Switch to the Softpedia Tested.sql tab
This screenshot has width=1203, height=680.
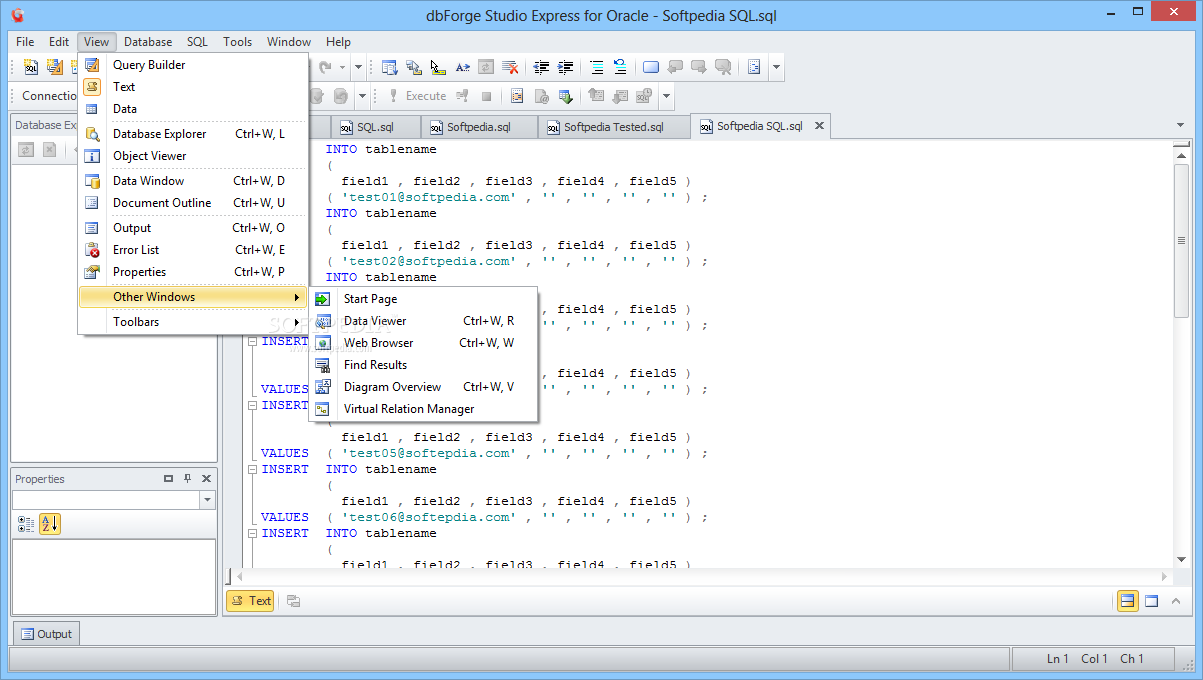pyautogui.click(x=613, y=127)
